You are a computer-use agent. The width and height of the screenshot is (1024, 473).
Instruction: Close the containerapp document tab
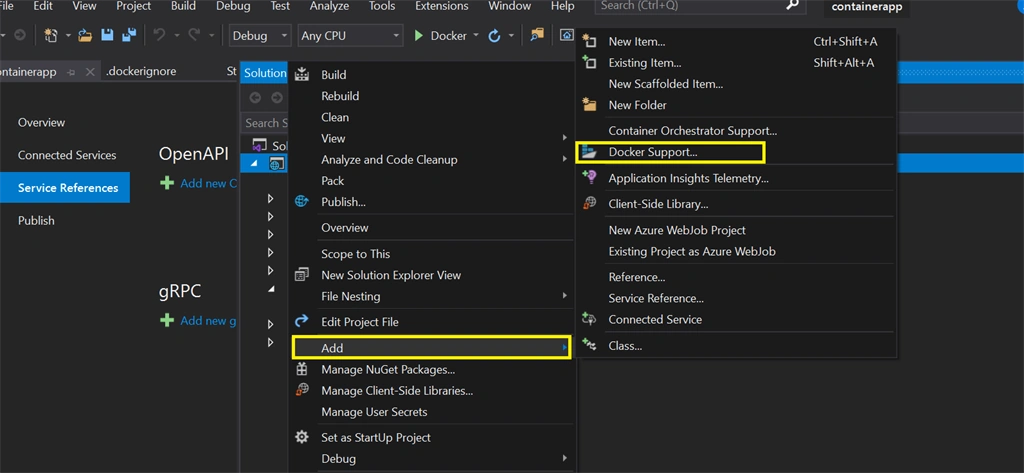point(90,72)
